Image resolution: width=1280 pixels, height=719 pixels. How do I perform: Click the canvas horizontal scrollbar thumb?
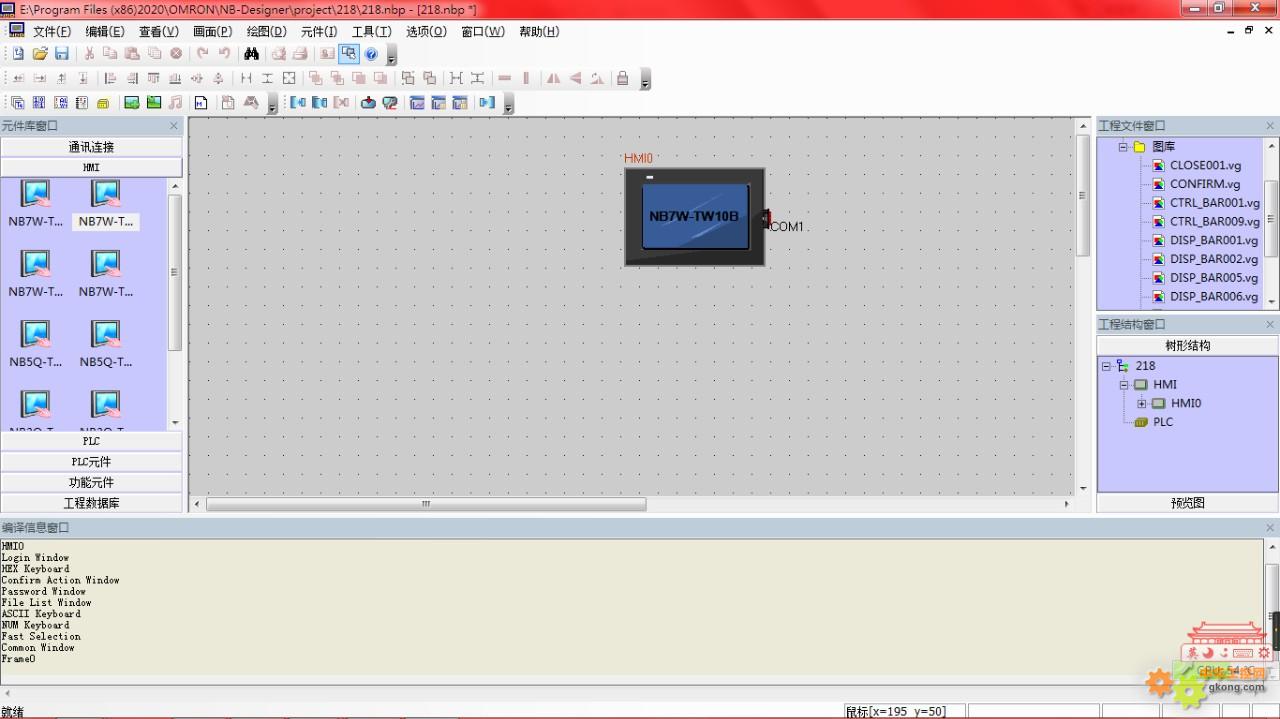pyautogui.click(x=426, y=504)
